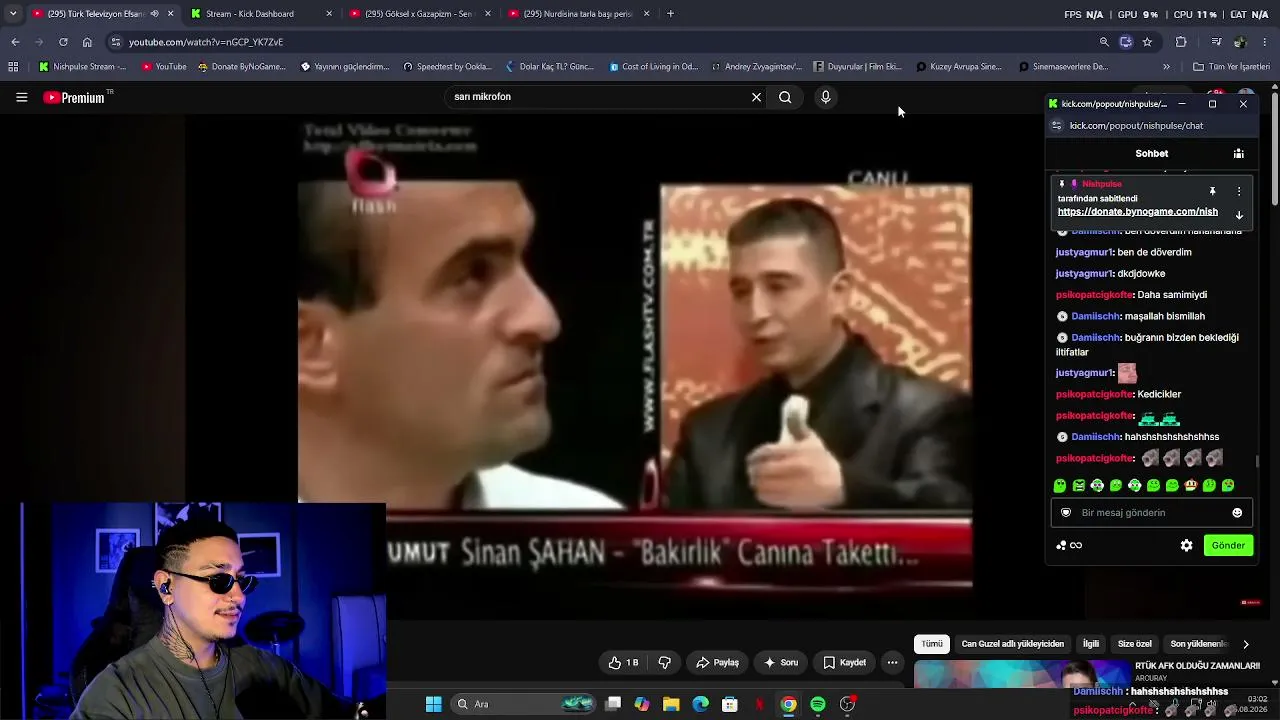
Task: Select the Size özel filter chip
Action: pyautogui.click(x=1135, y=644)
